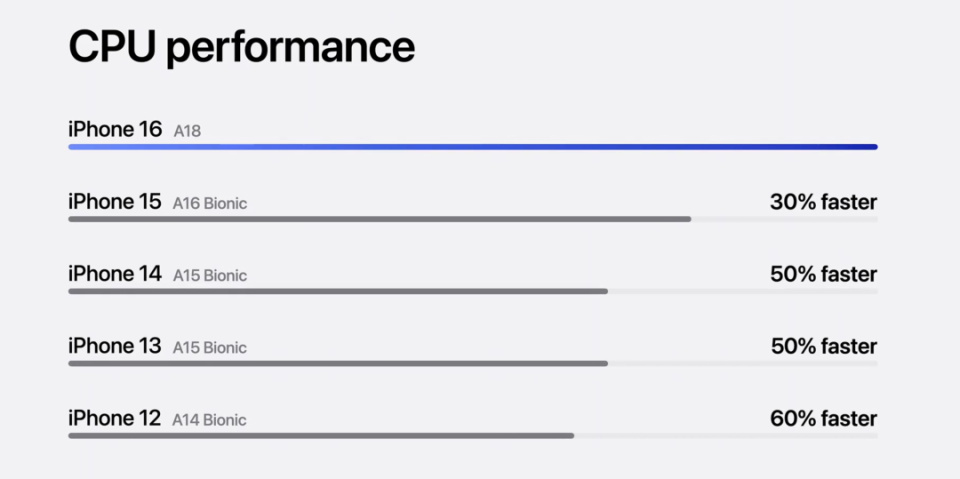This screenshot has height=479, width=960.
Task: Click the iPhone 14 gray performance bar
Action: coord(338,292)
